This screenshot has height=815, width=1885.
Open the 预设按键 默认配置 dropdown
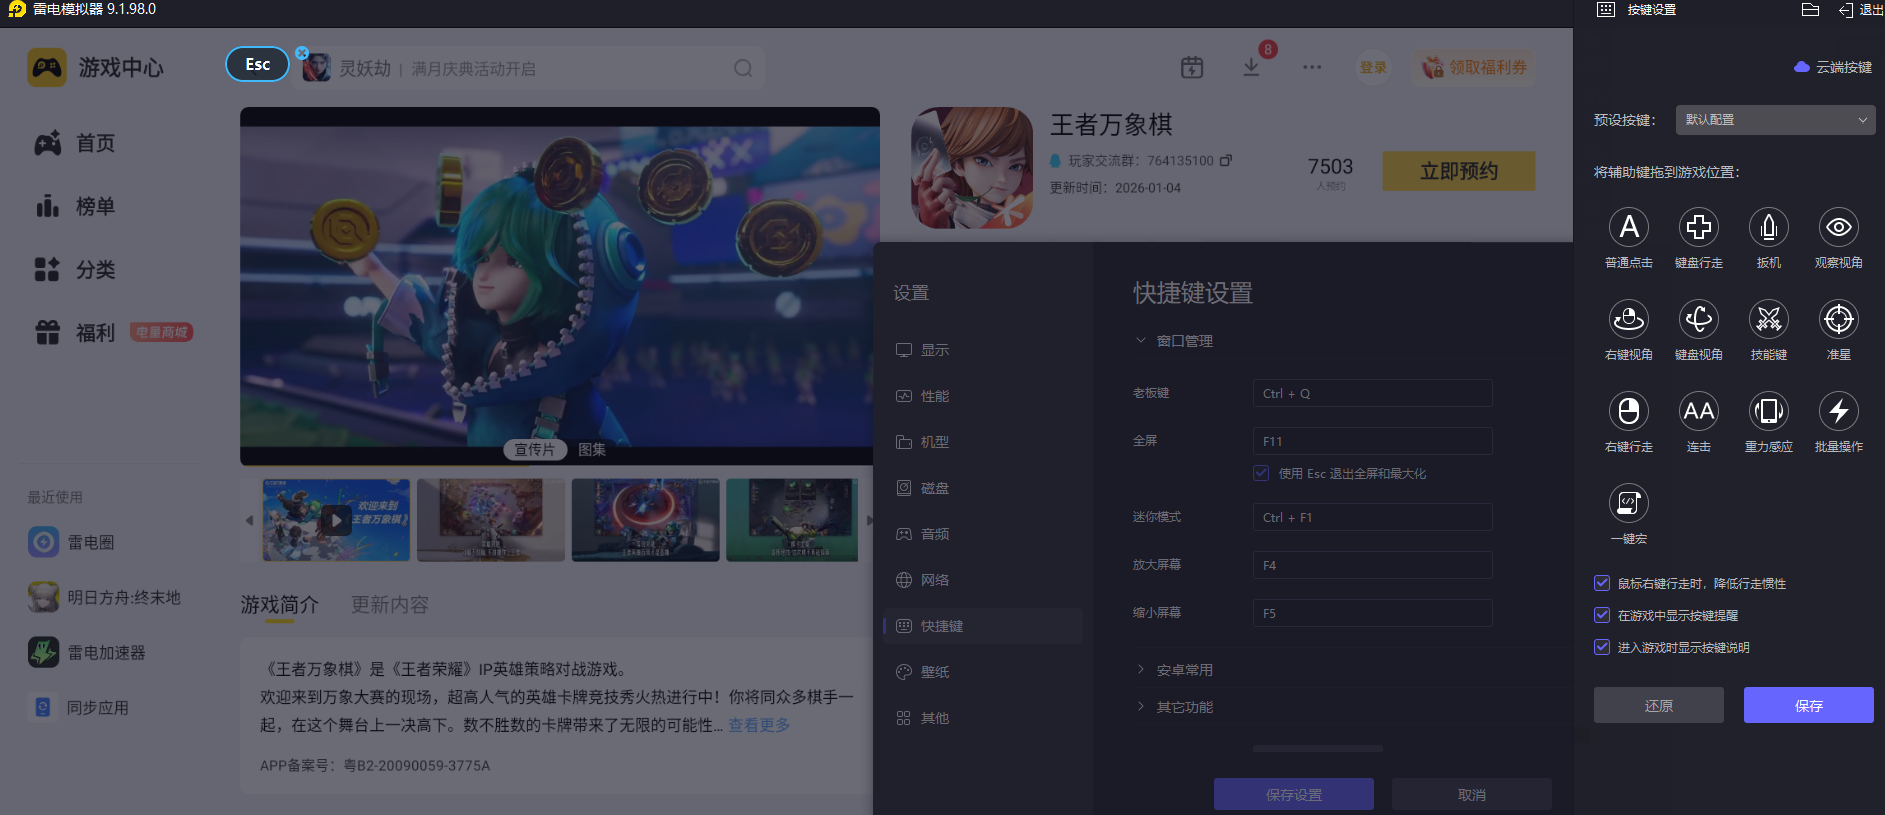click(1775, 120)
